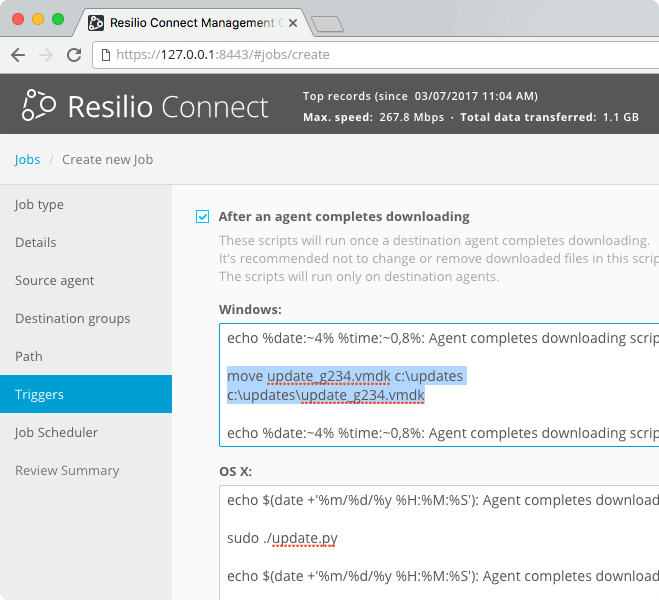Click the Create new Job breadcrumb text

[108, 160]
